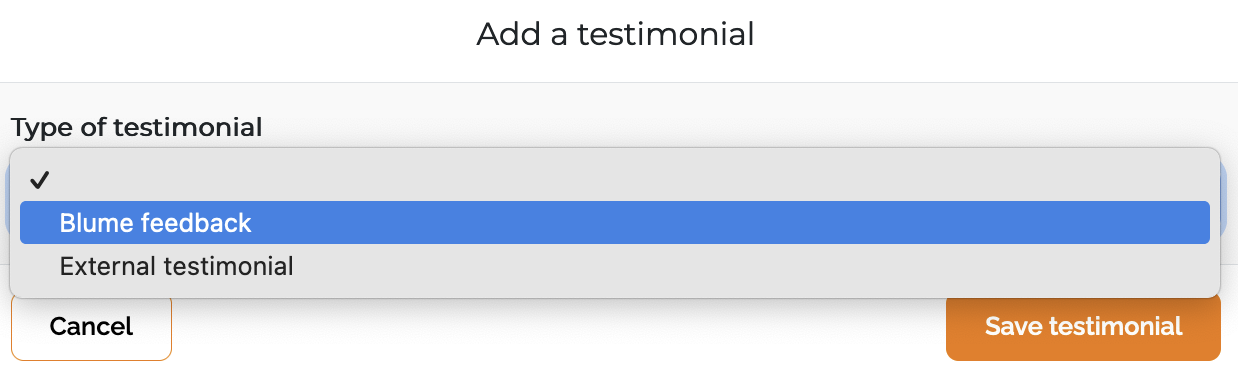Dismiss the dialog with the Cancel button

click(91, 326)
